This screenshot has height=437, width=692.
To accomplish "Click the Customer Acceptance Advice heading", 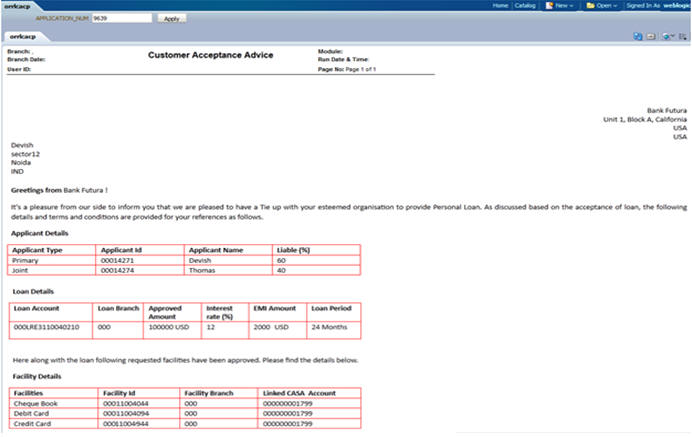I will (x=211, y=55).
